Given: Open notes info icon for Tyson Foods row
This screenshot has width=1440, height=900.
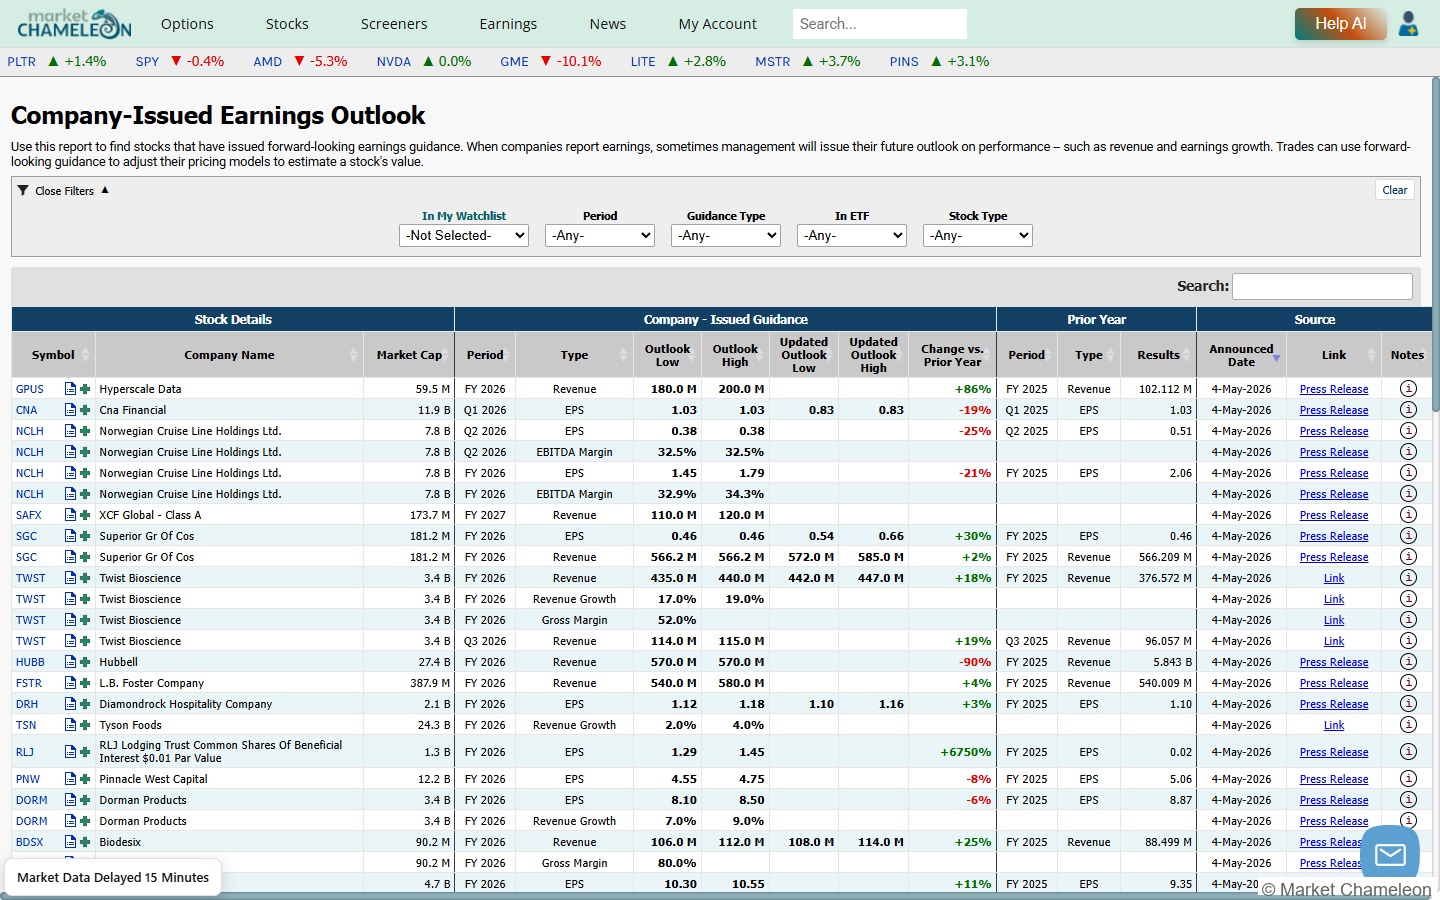Looking at the screenshot, I should tap(1408, 724).
